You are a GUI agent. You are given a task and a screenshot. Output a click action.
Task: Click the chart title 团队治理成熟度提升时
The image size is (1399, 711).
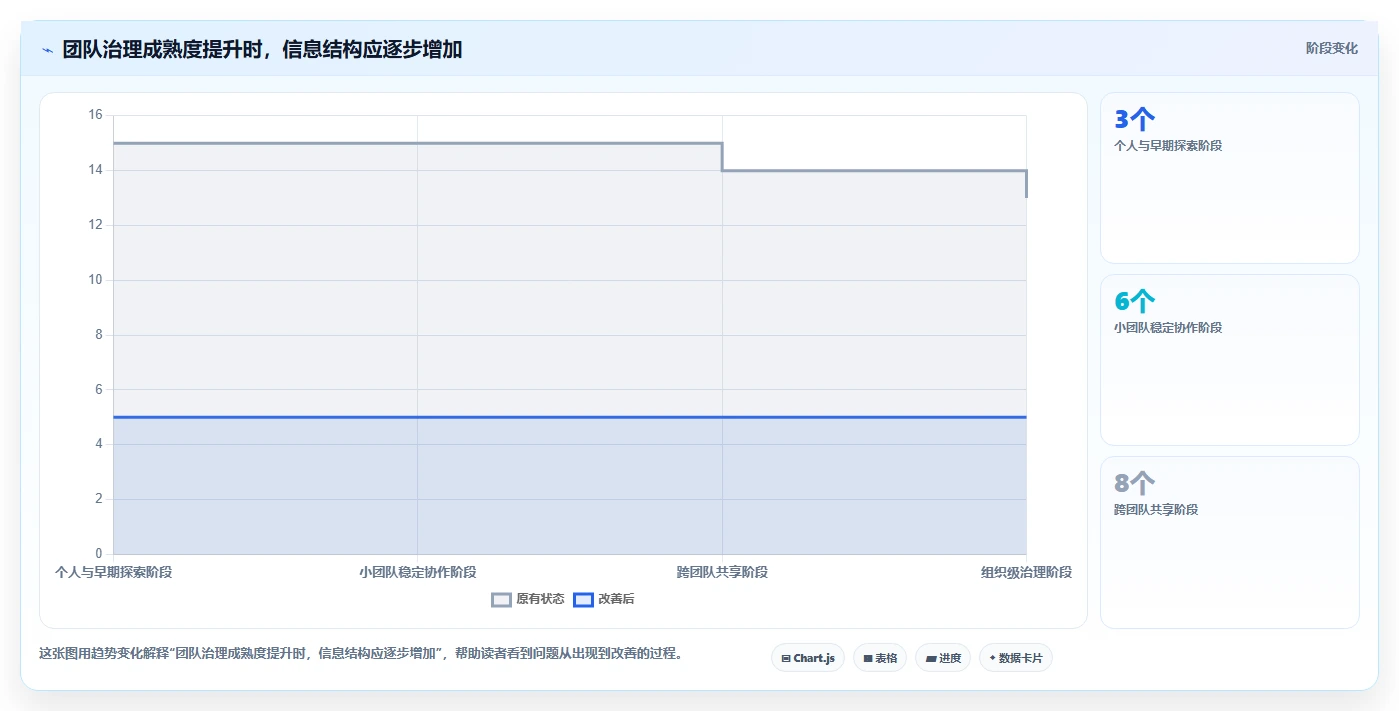tap(262, 49)
